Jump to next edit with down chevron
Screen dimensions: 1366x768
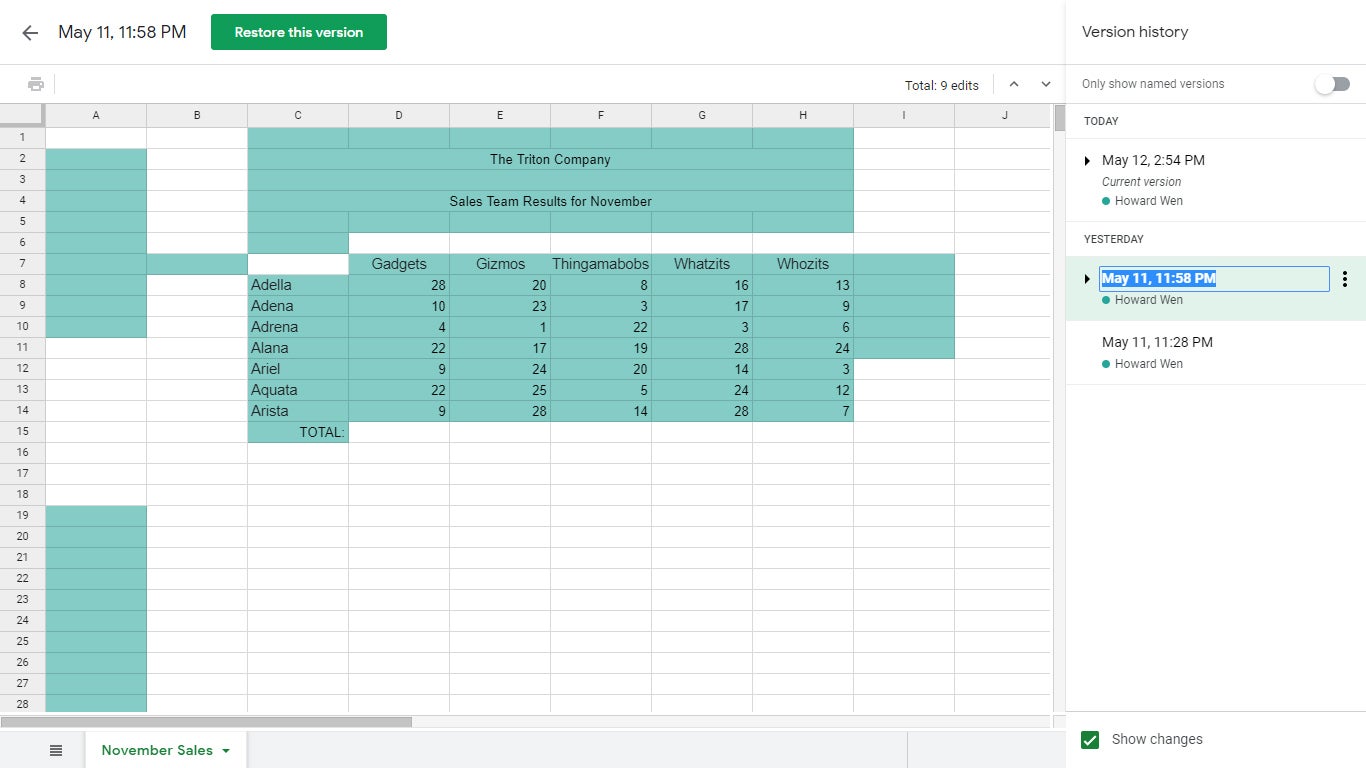(1046, 85)
